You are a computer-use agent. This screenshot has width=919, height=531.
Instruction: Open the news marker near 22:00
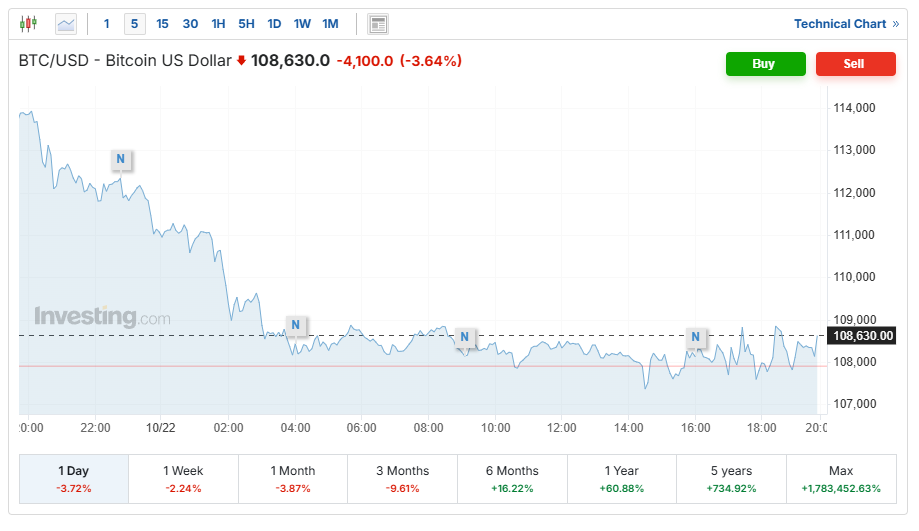[x=120, y=159]
